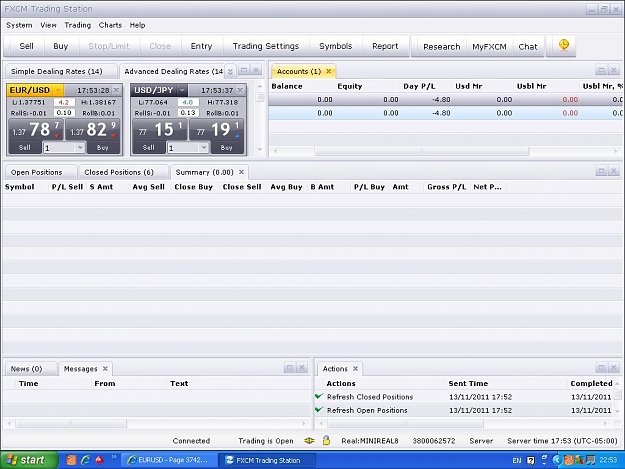This screenshot has height=469, width=625.
Task: Close the Accounts tab
Action: tap(328, 71)
